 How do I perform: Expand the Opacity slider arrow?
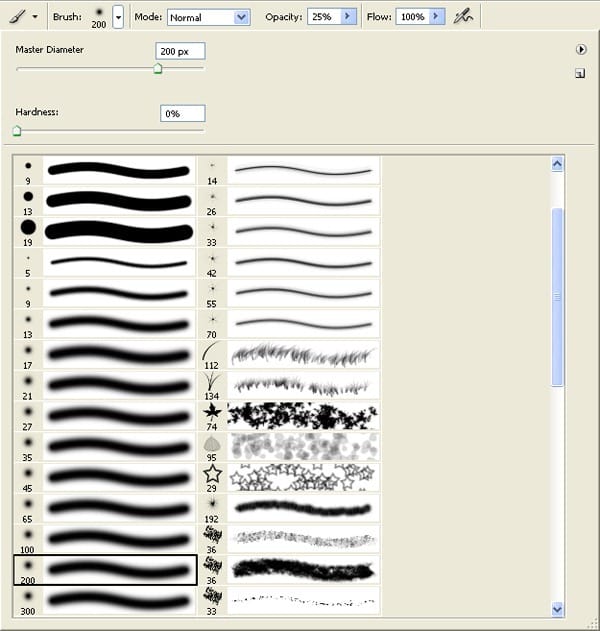347,17
